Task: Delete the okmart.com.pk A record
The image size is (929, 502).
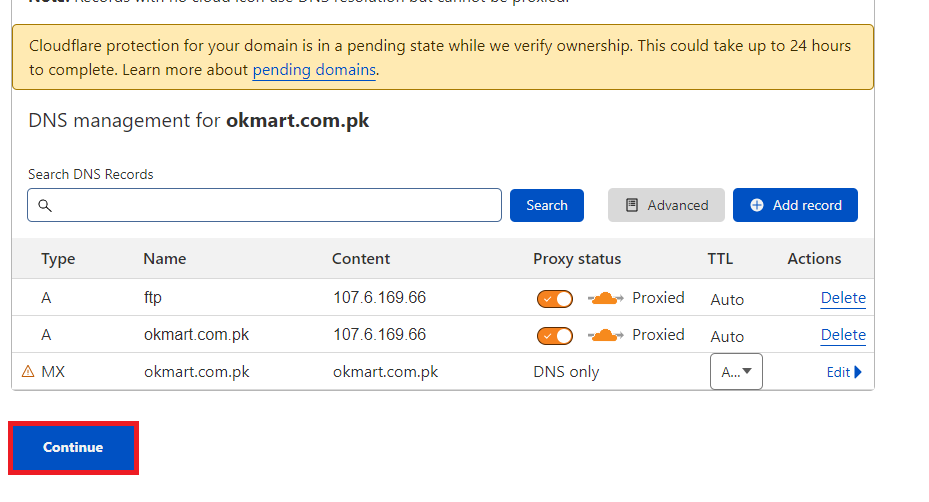Action: pos(843,335)
